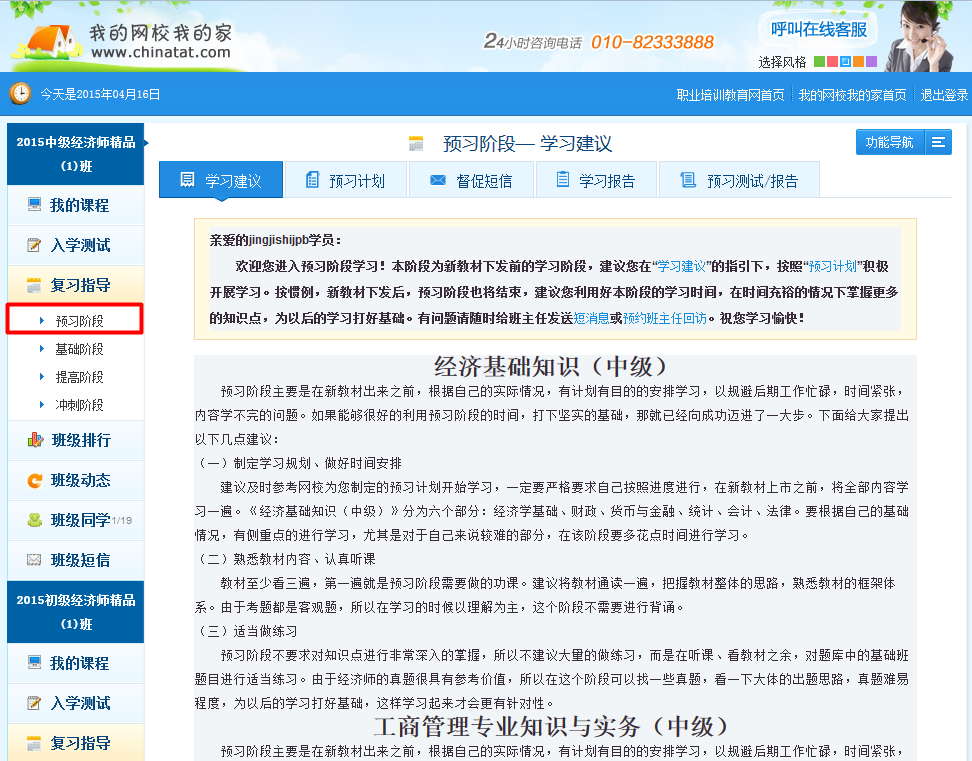The image size is (972, 761).
Task: Click the 班级同学 green people icon
Action: [x=34, y=520]
